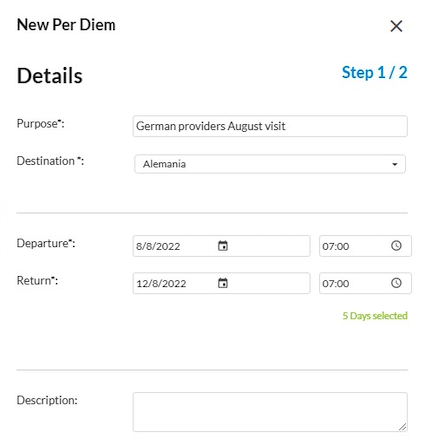This screenshot has width=424, height=442.
Task: Click the Departure date field 8/8/2022
Action: click(x=221, y=246)
